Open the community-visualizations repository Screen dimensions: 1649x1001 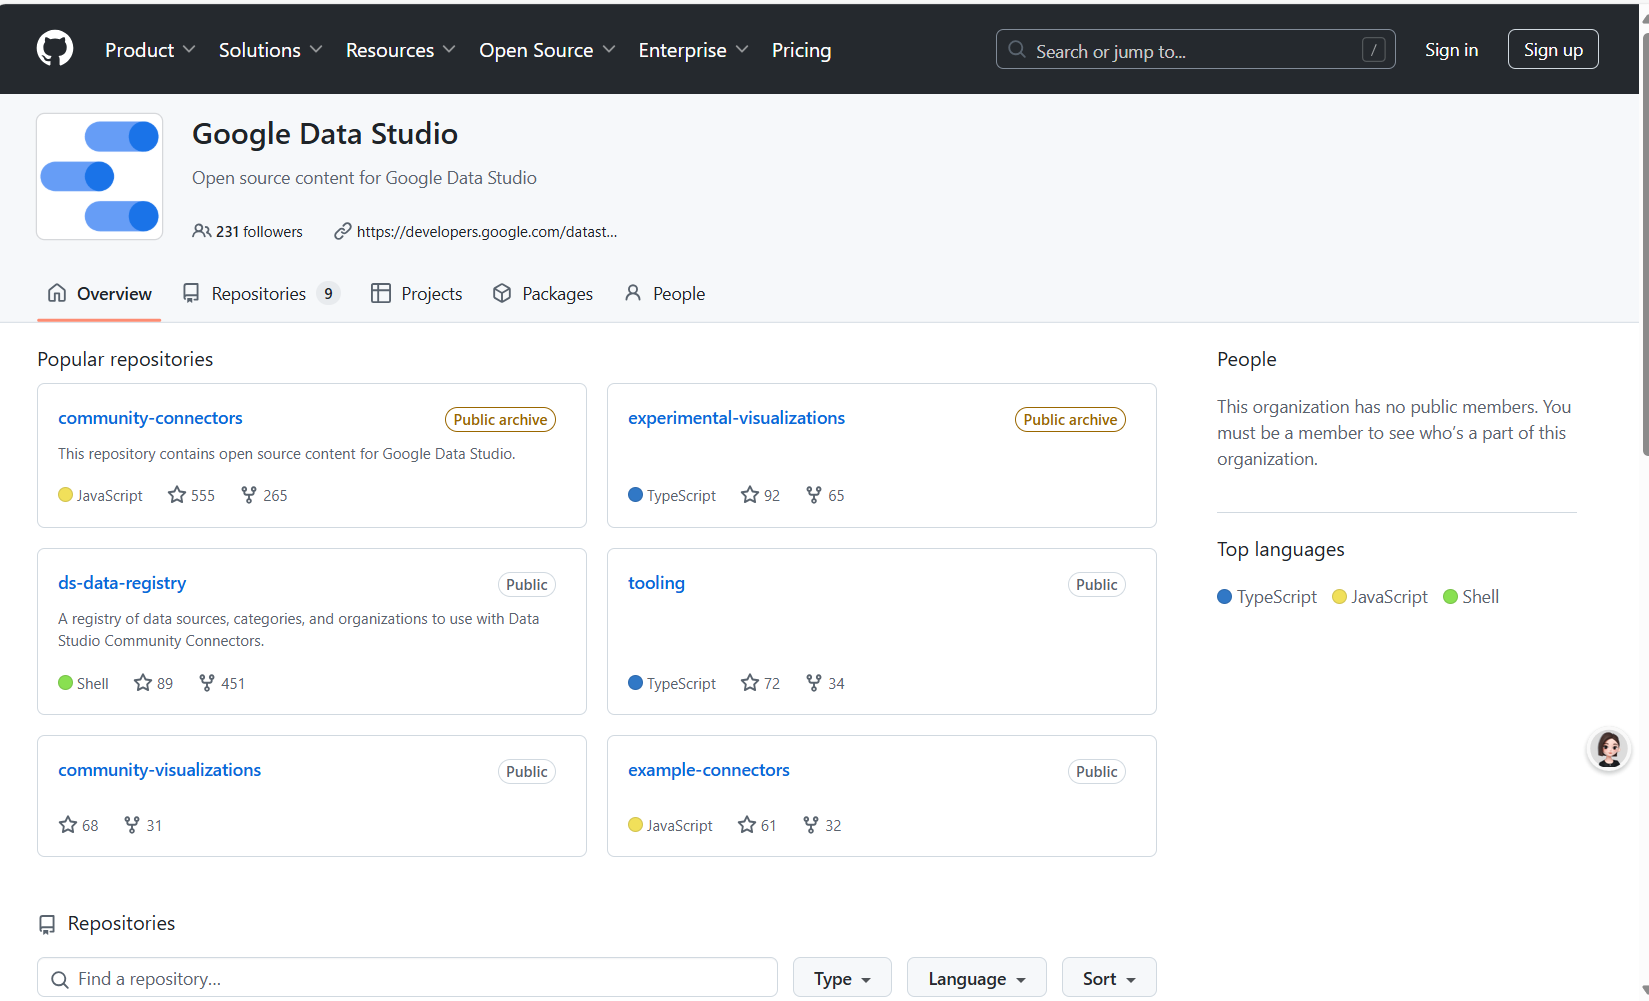tap(159, 770)
